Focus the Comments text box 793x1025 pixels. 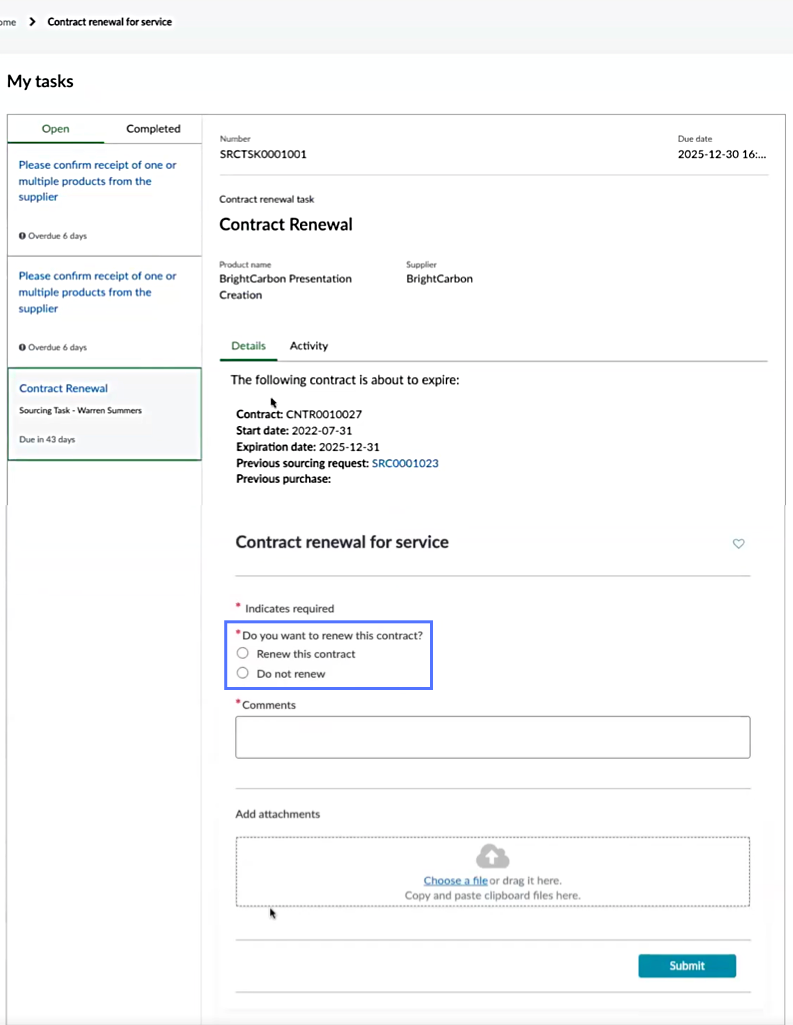(493, 737)
